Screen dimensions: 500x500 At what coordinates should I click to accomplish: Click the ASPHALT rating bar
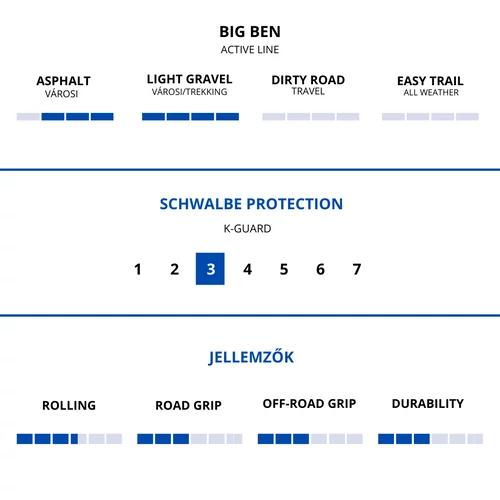[x=65, y=116]
